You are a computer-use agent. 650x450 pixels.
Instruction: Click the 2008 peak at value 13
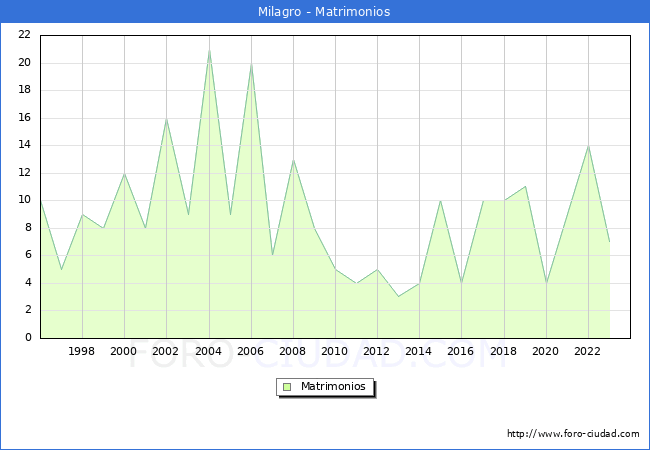pos(293,160)
